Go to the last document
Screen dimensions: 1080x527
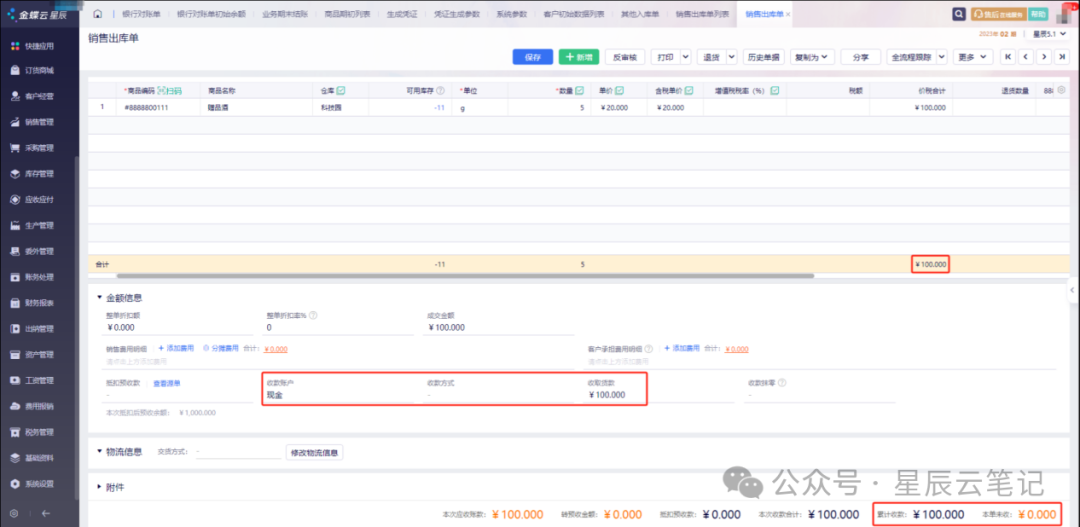[1063, 57]
